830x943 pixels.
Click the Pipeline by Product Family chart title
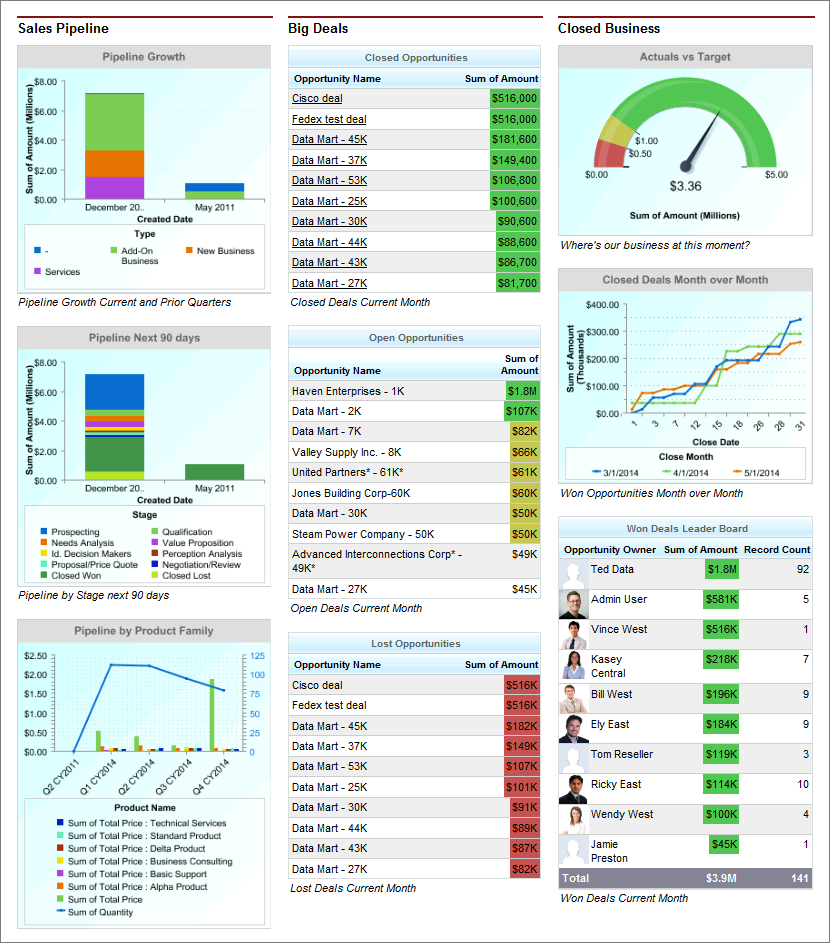coord(143,631)
